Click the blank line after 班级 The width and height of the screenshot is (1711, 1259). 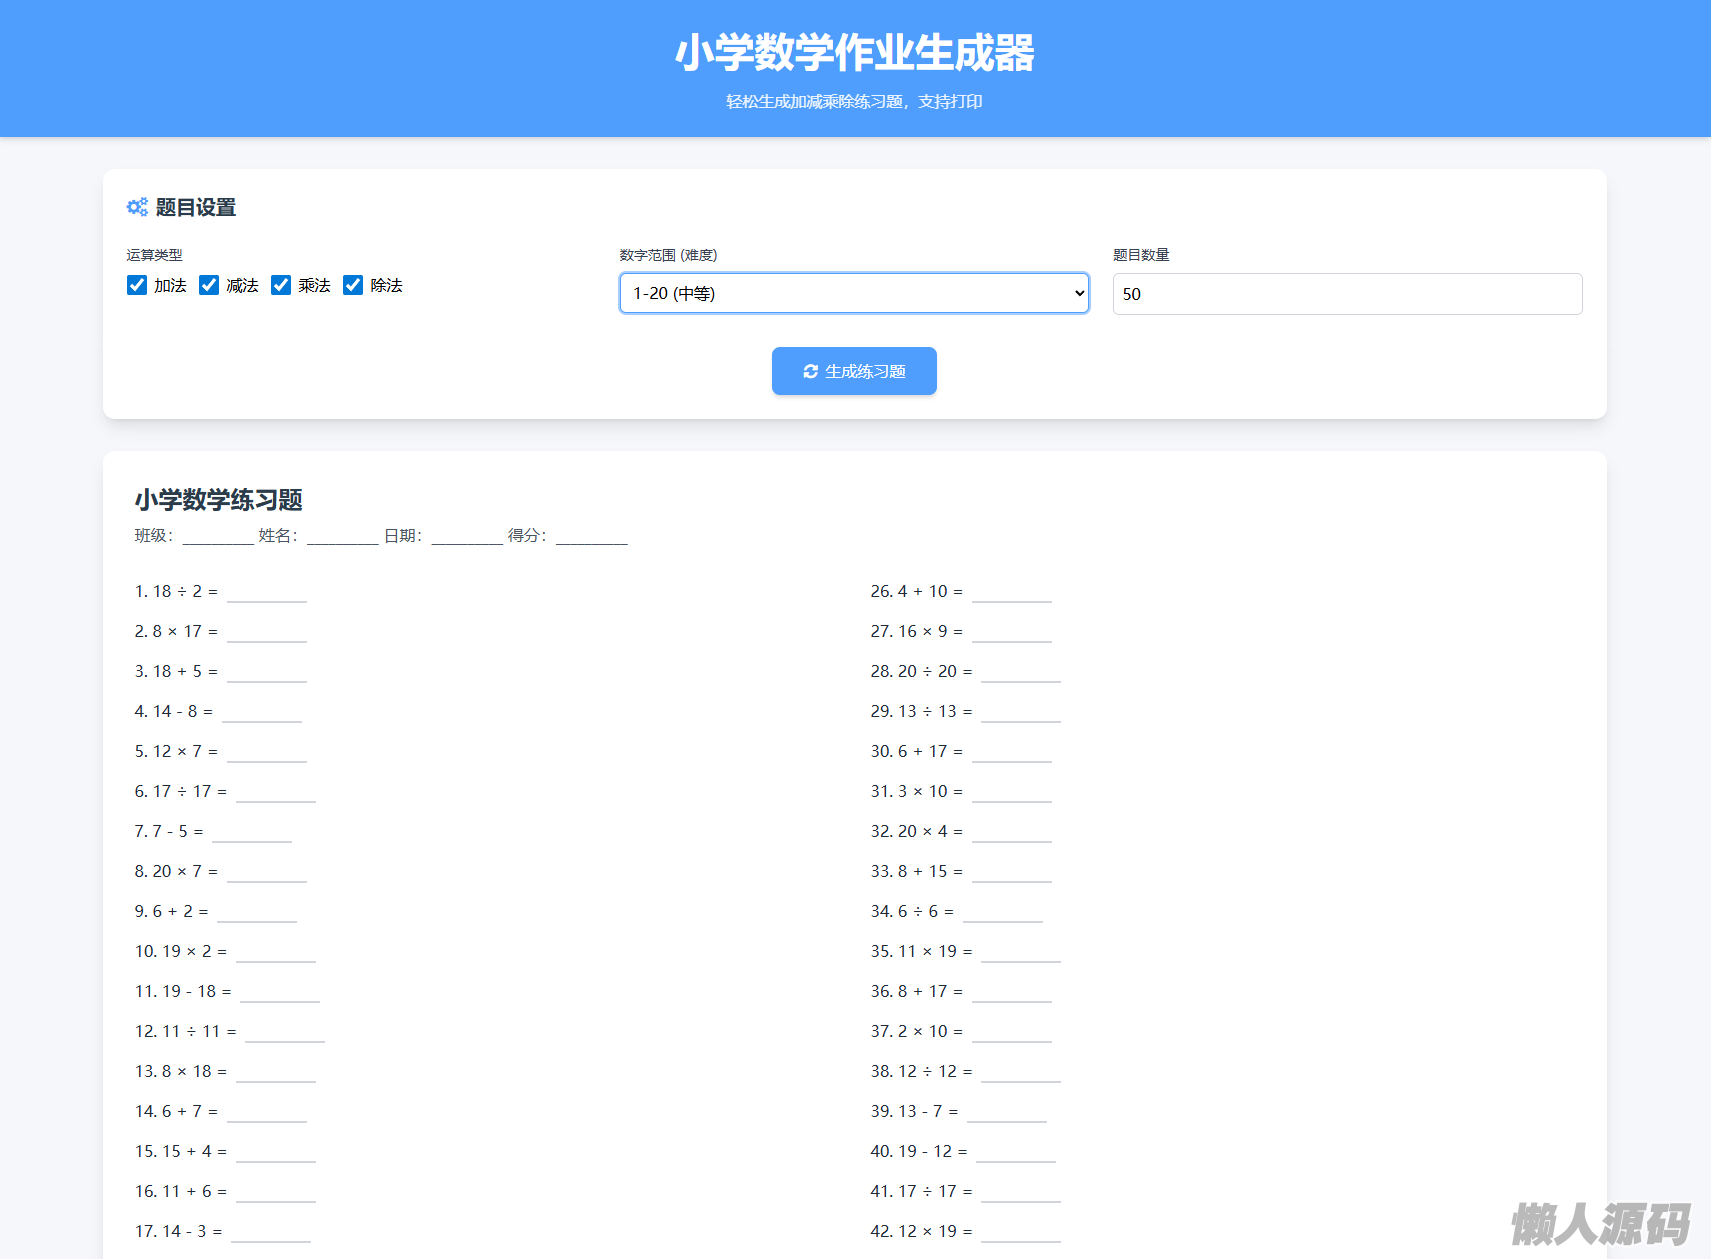(x=218, y=537)
